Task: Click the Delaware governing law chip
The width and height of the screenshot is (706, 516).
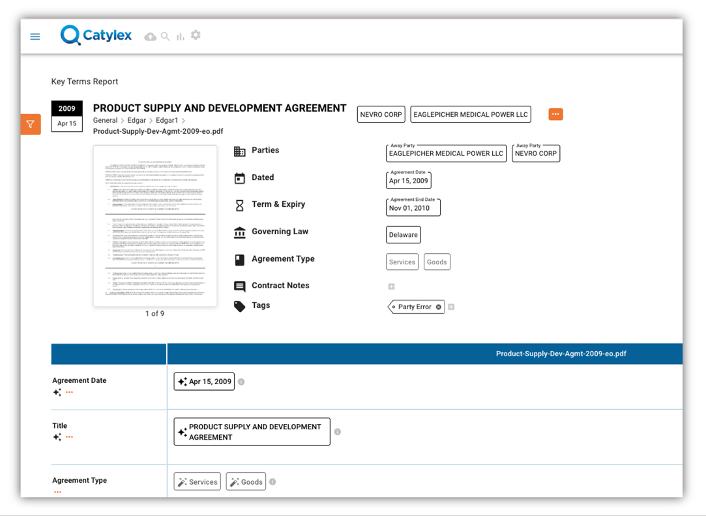Action: pyautogui.click(x=403, y=235)
